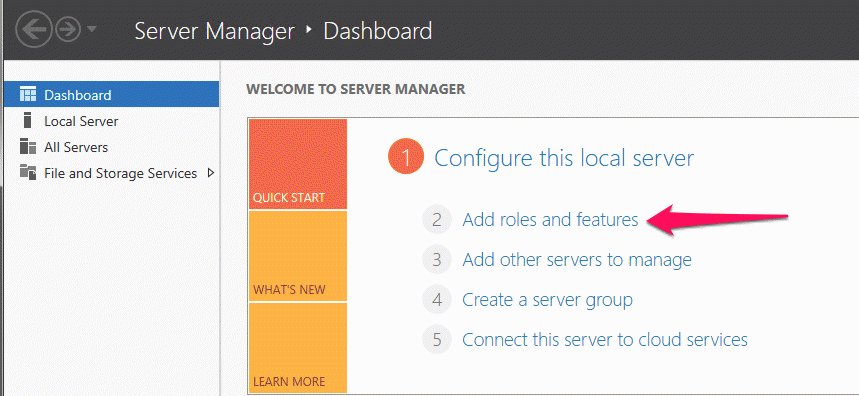The image size is (859, 396).
Task: Open File and Storage Services
Action: coord(121,174)
